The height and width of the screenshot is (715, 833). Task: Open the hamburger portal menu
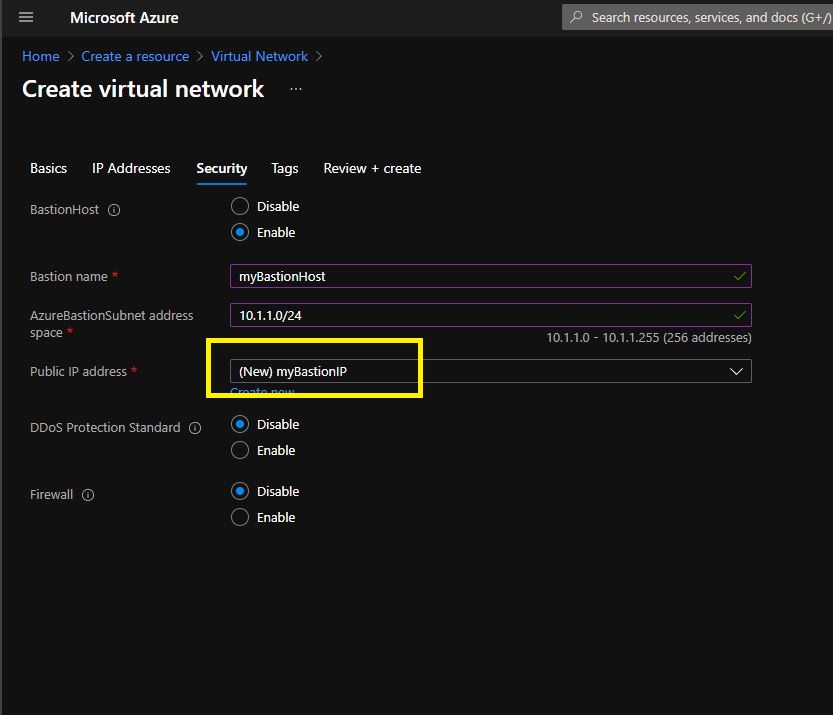[26, 18]
